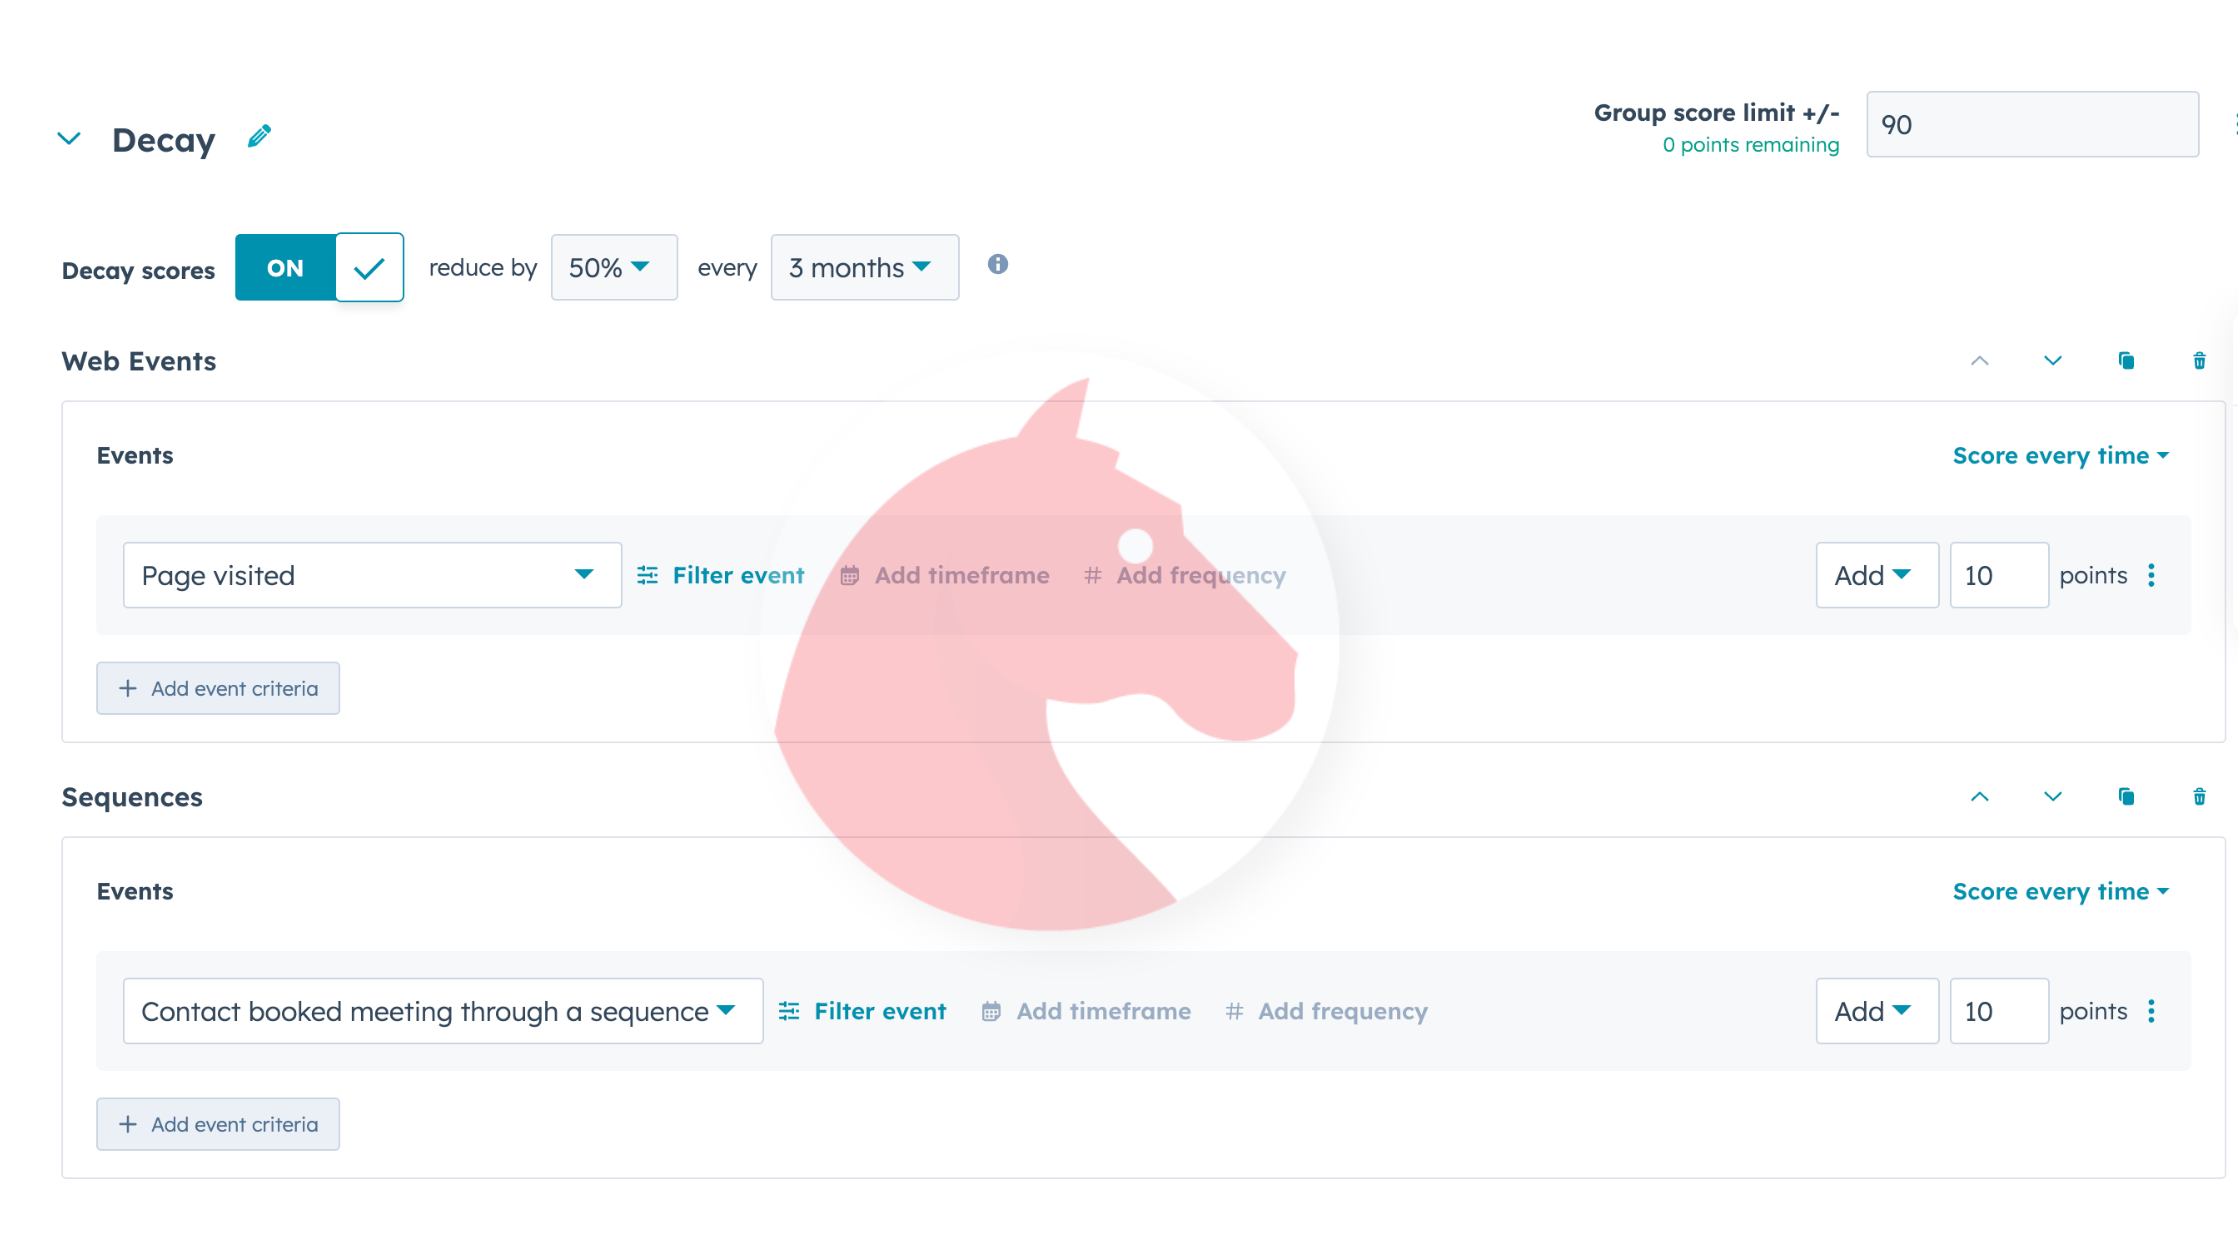The image size is (2240, 1260).
Task: Move Web Events section down
Action: (x=2052, y=361)
